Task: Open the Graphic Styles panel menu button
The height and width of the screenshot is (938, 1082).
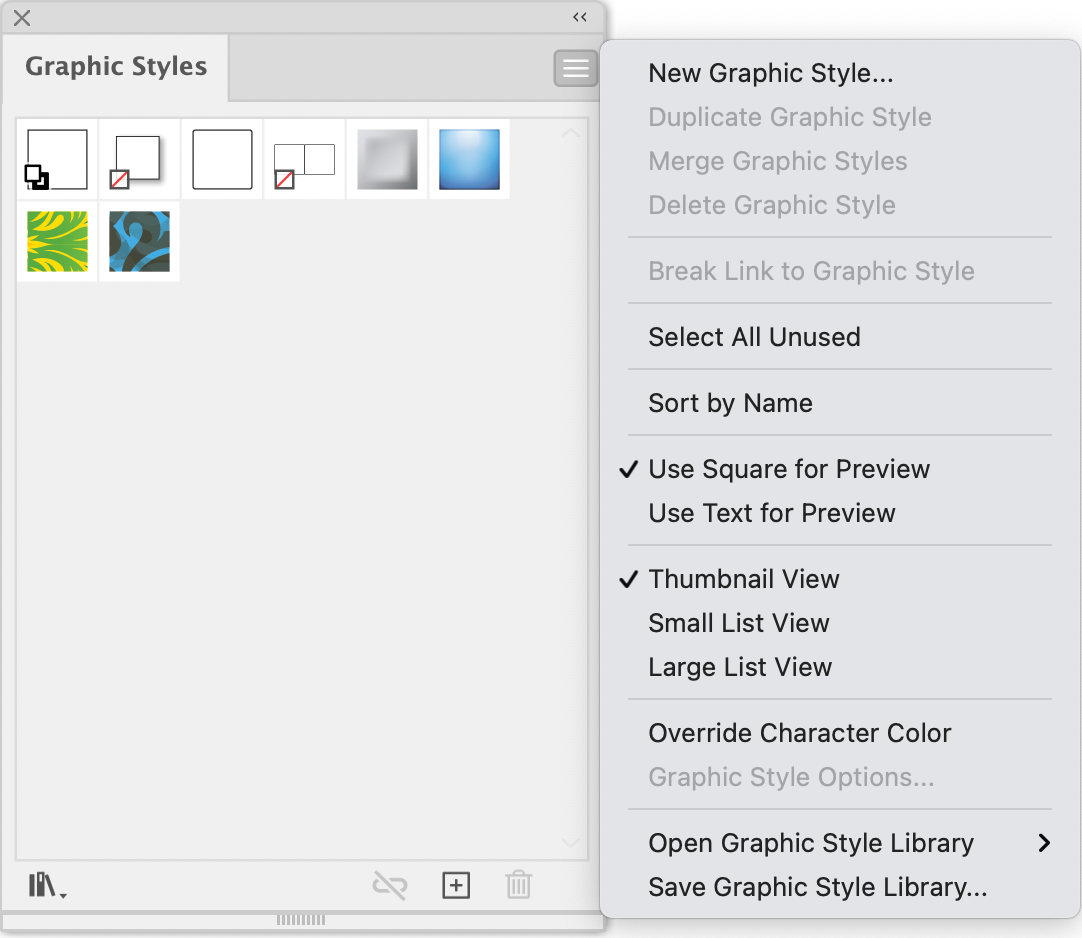Action: click(x=576, y=68)
